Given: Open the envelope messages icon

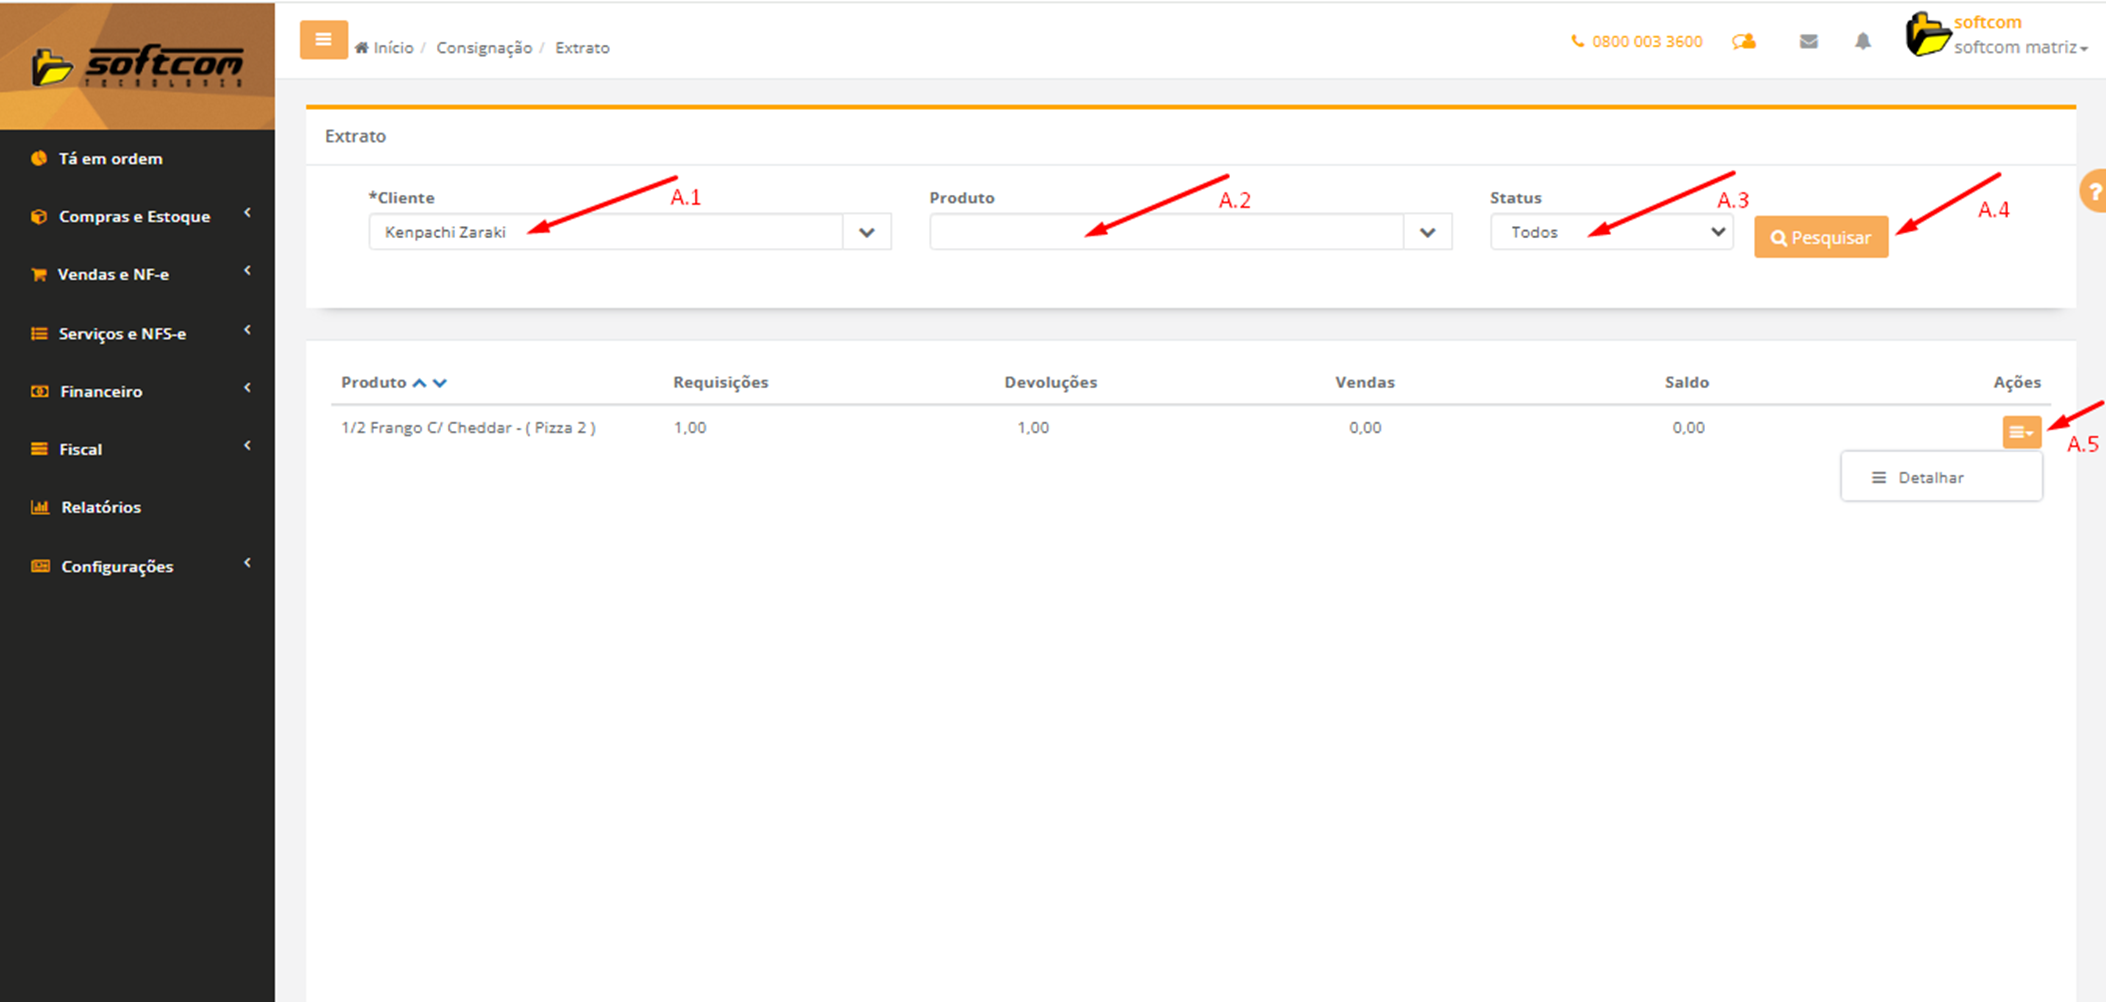Looking at the screenshot, I should (1808, 42).
